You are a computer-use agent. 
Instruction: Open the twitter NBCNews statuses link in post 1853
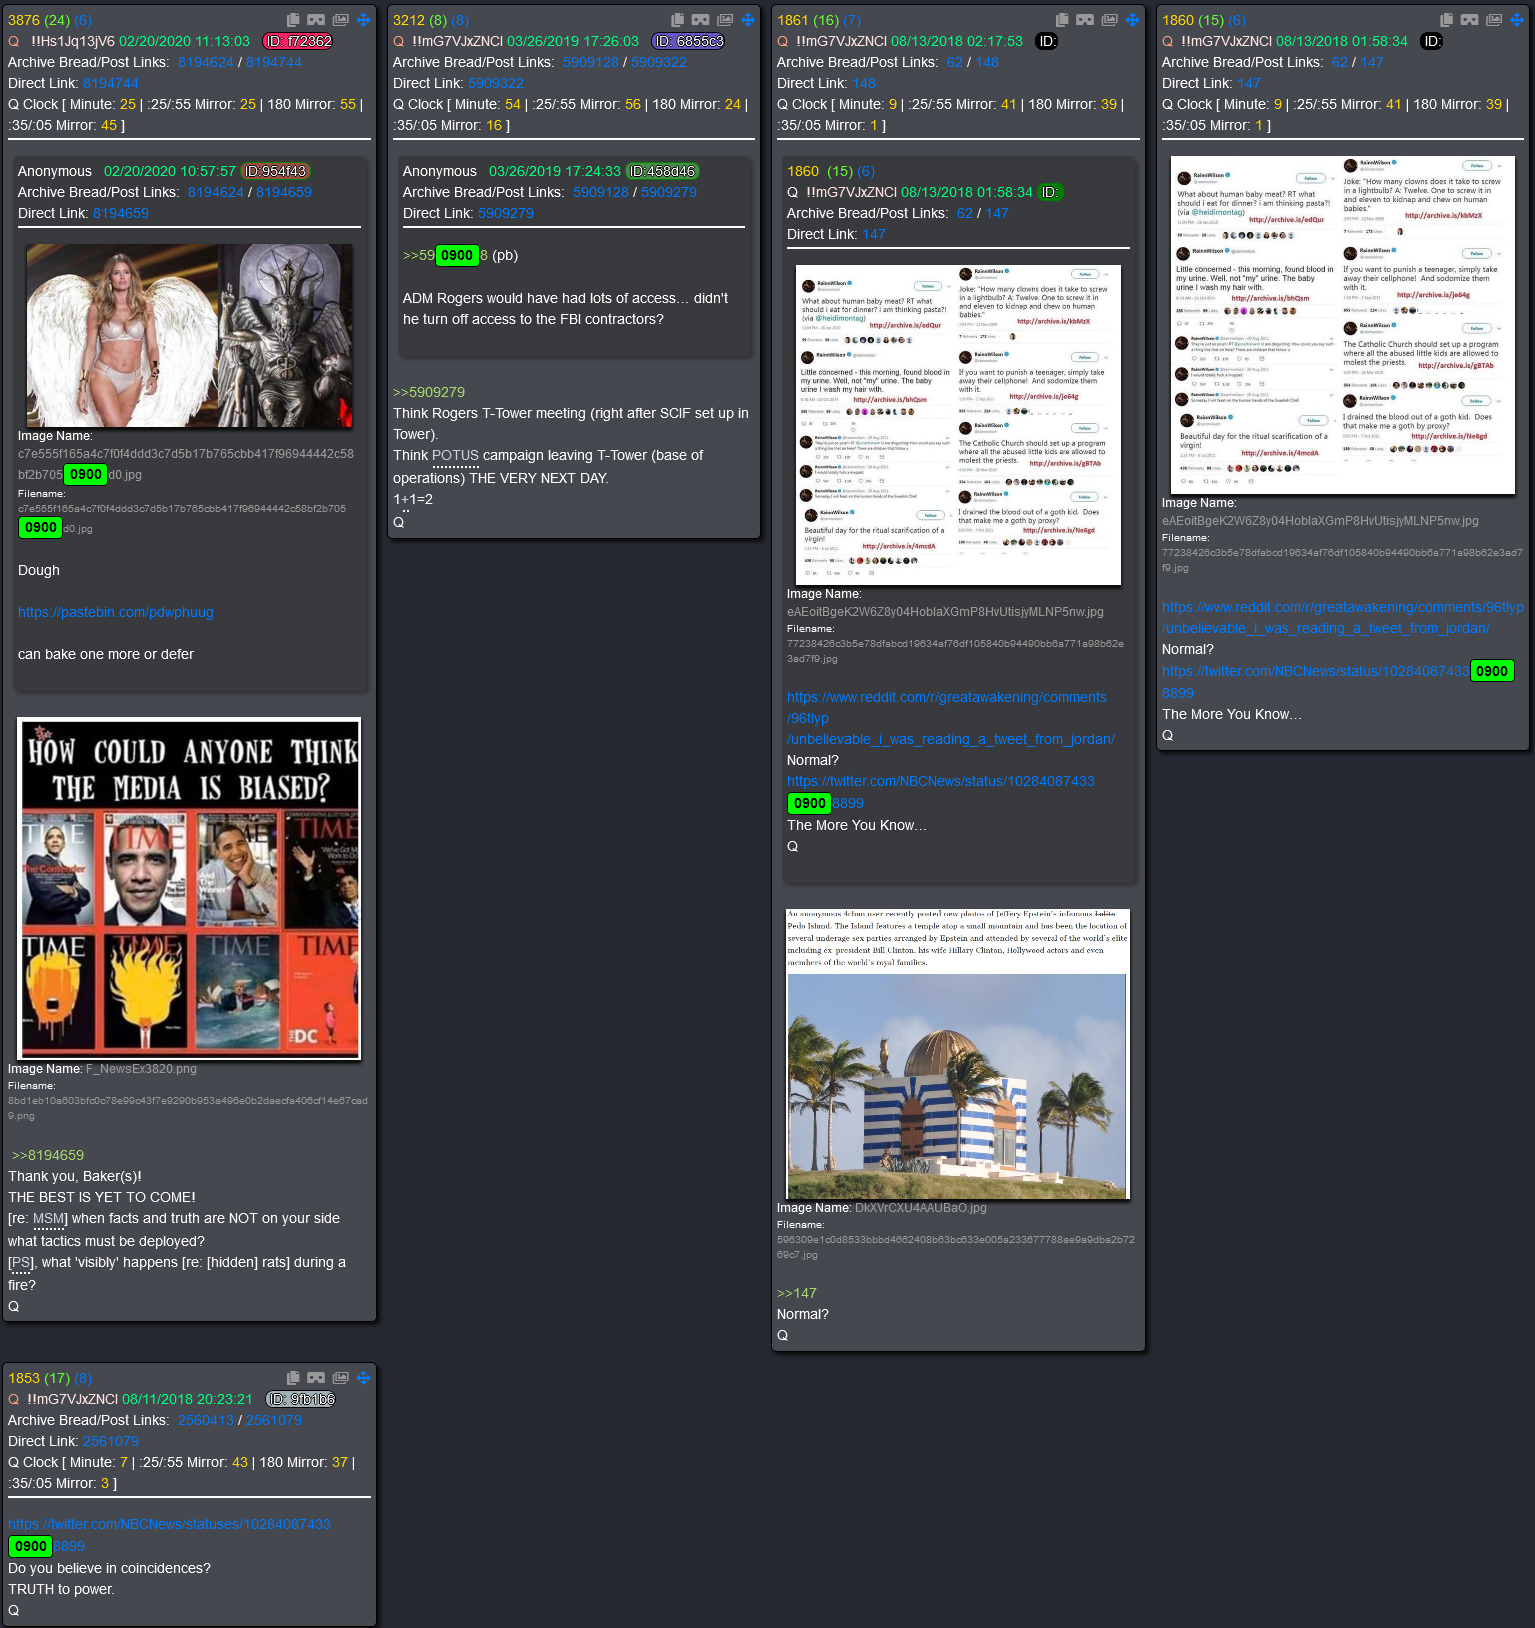point(169,1534)
